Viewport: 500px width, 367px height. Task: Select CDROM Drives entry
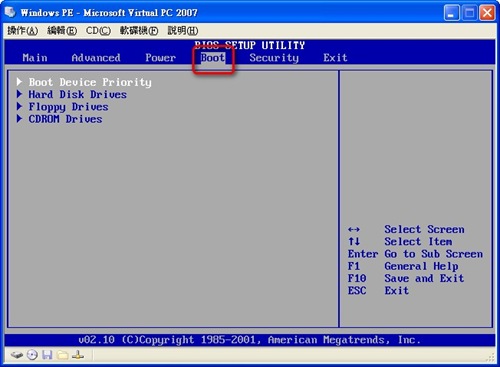pyautogui.click(x=65, y=119)
